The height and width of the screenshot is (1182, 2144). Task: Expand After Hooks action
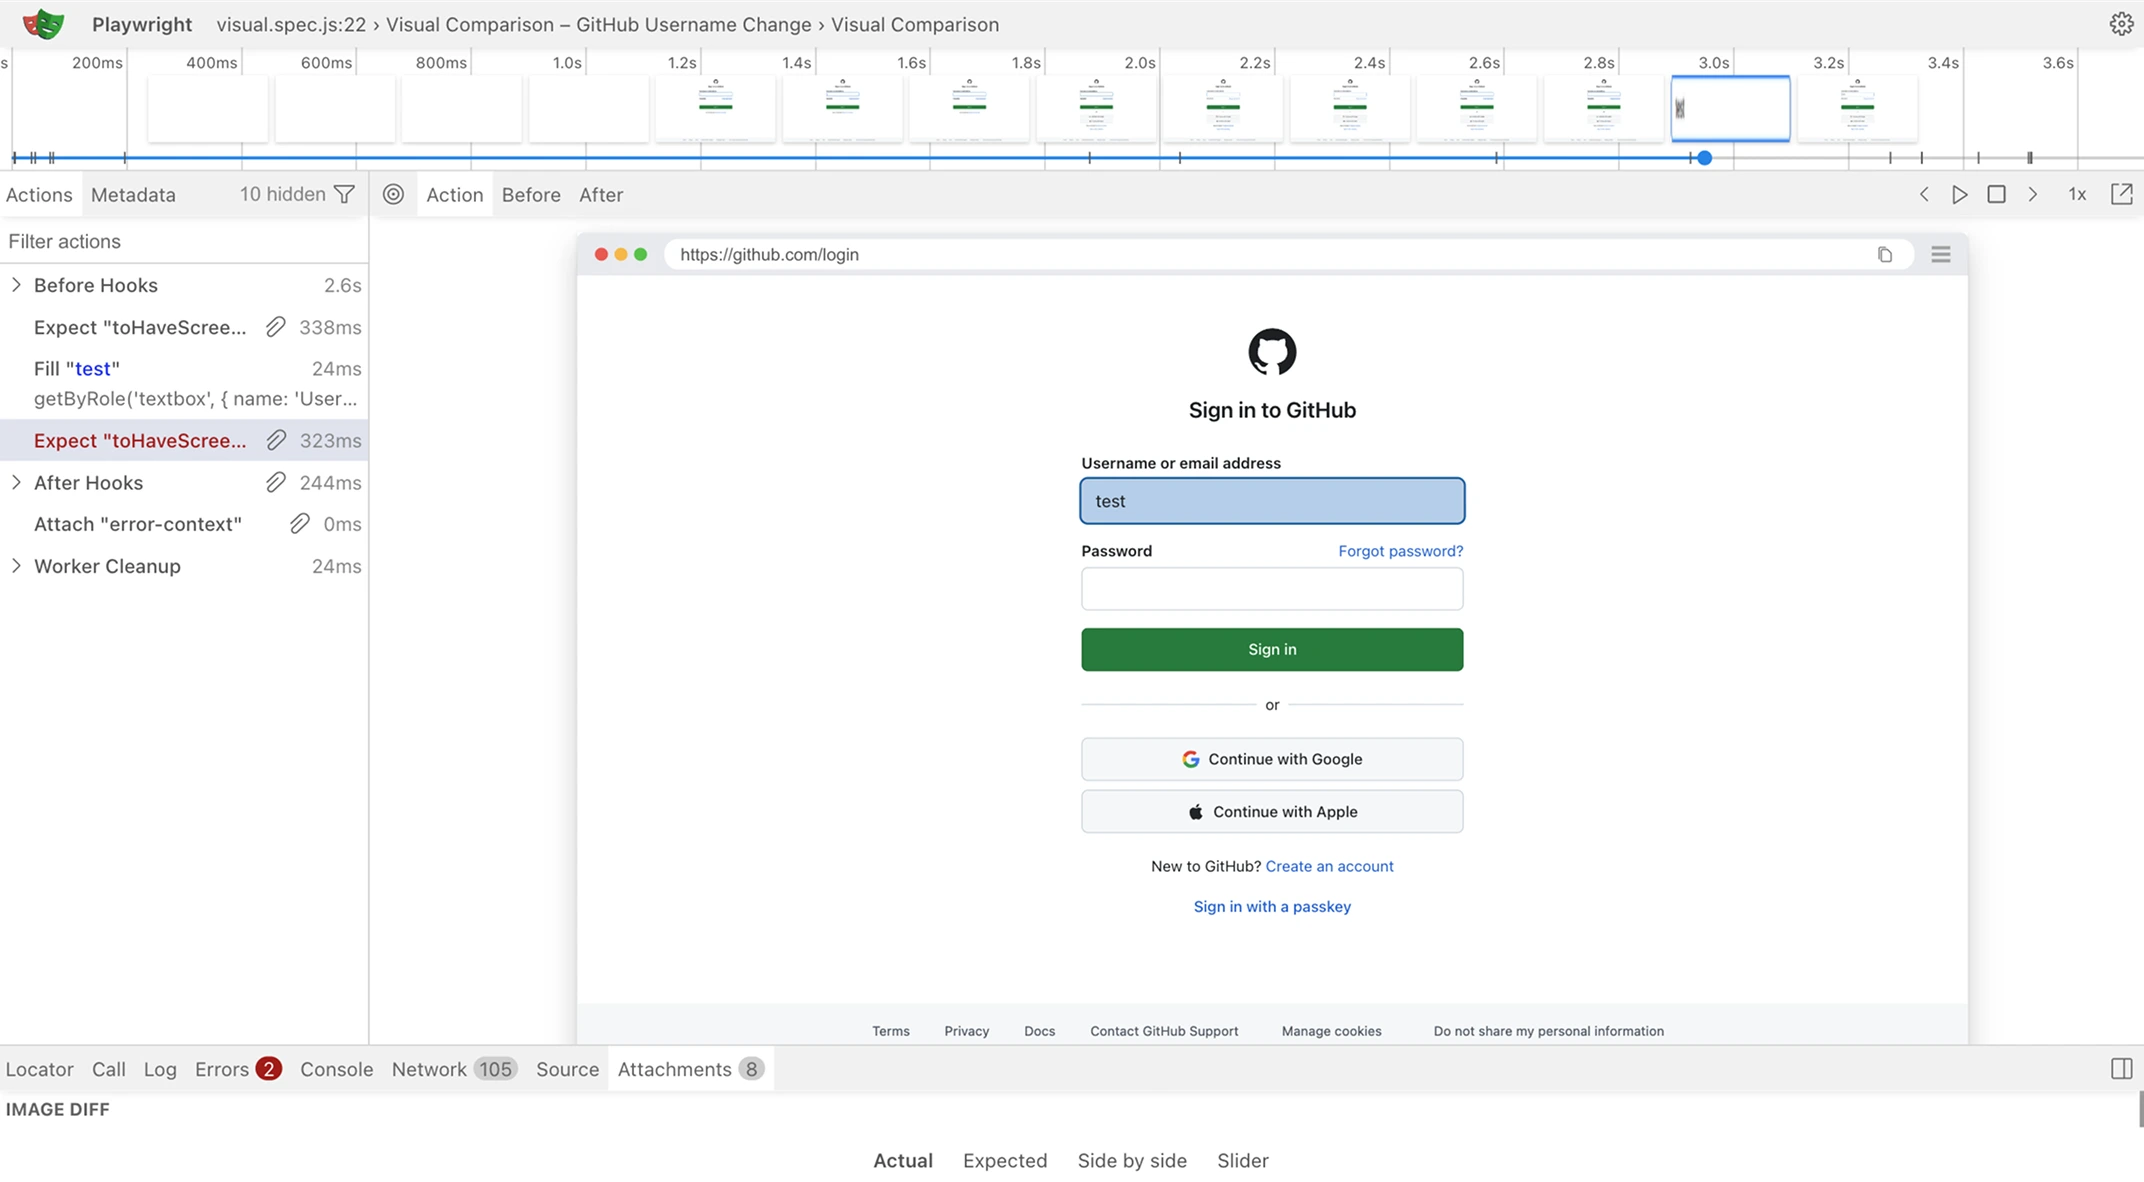pyautogui.click(x=16, y=482)
